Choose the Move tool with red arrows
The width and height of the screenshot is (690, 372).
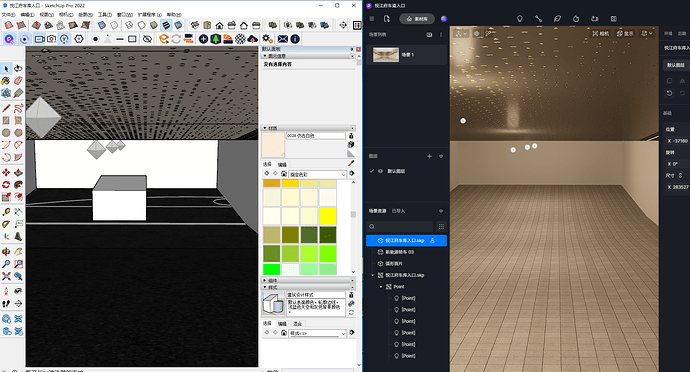click(x=6, y=172)
